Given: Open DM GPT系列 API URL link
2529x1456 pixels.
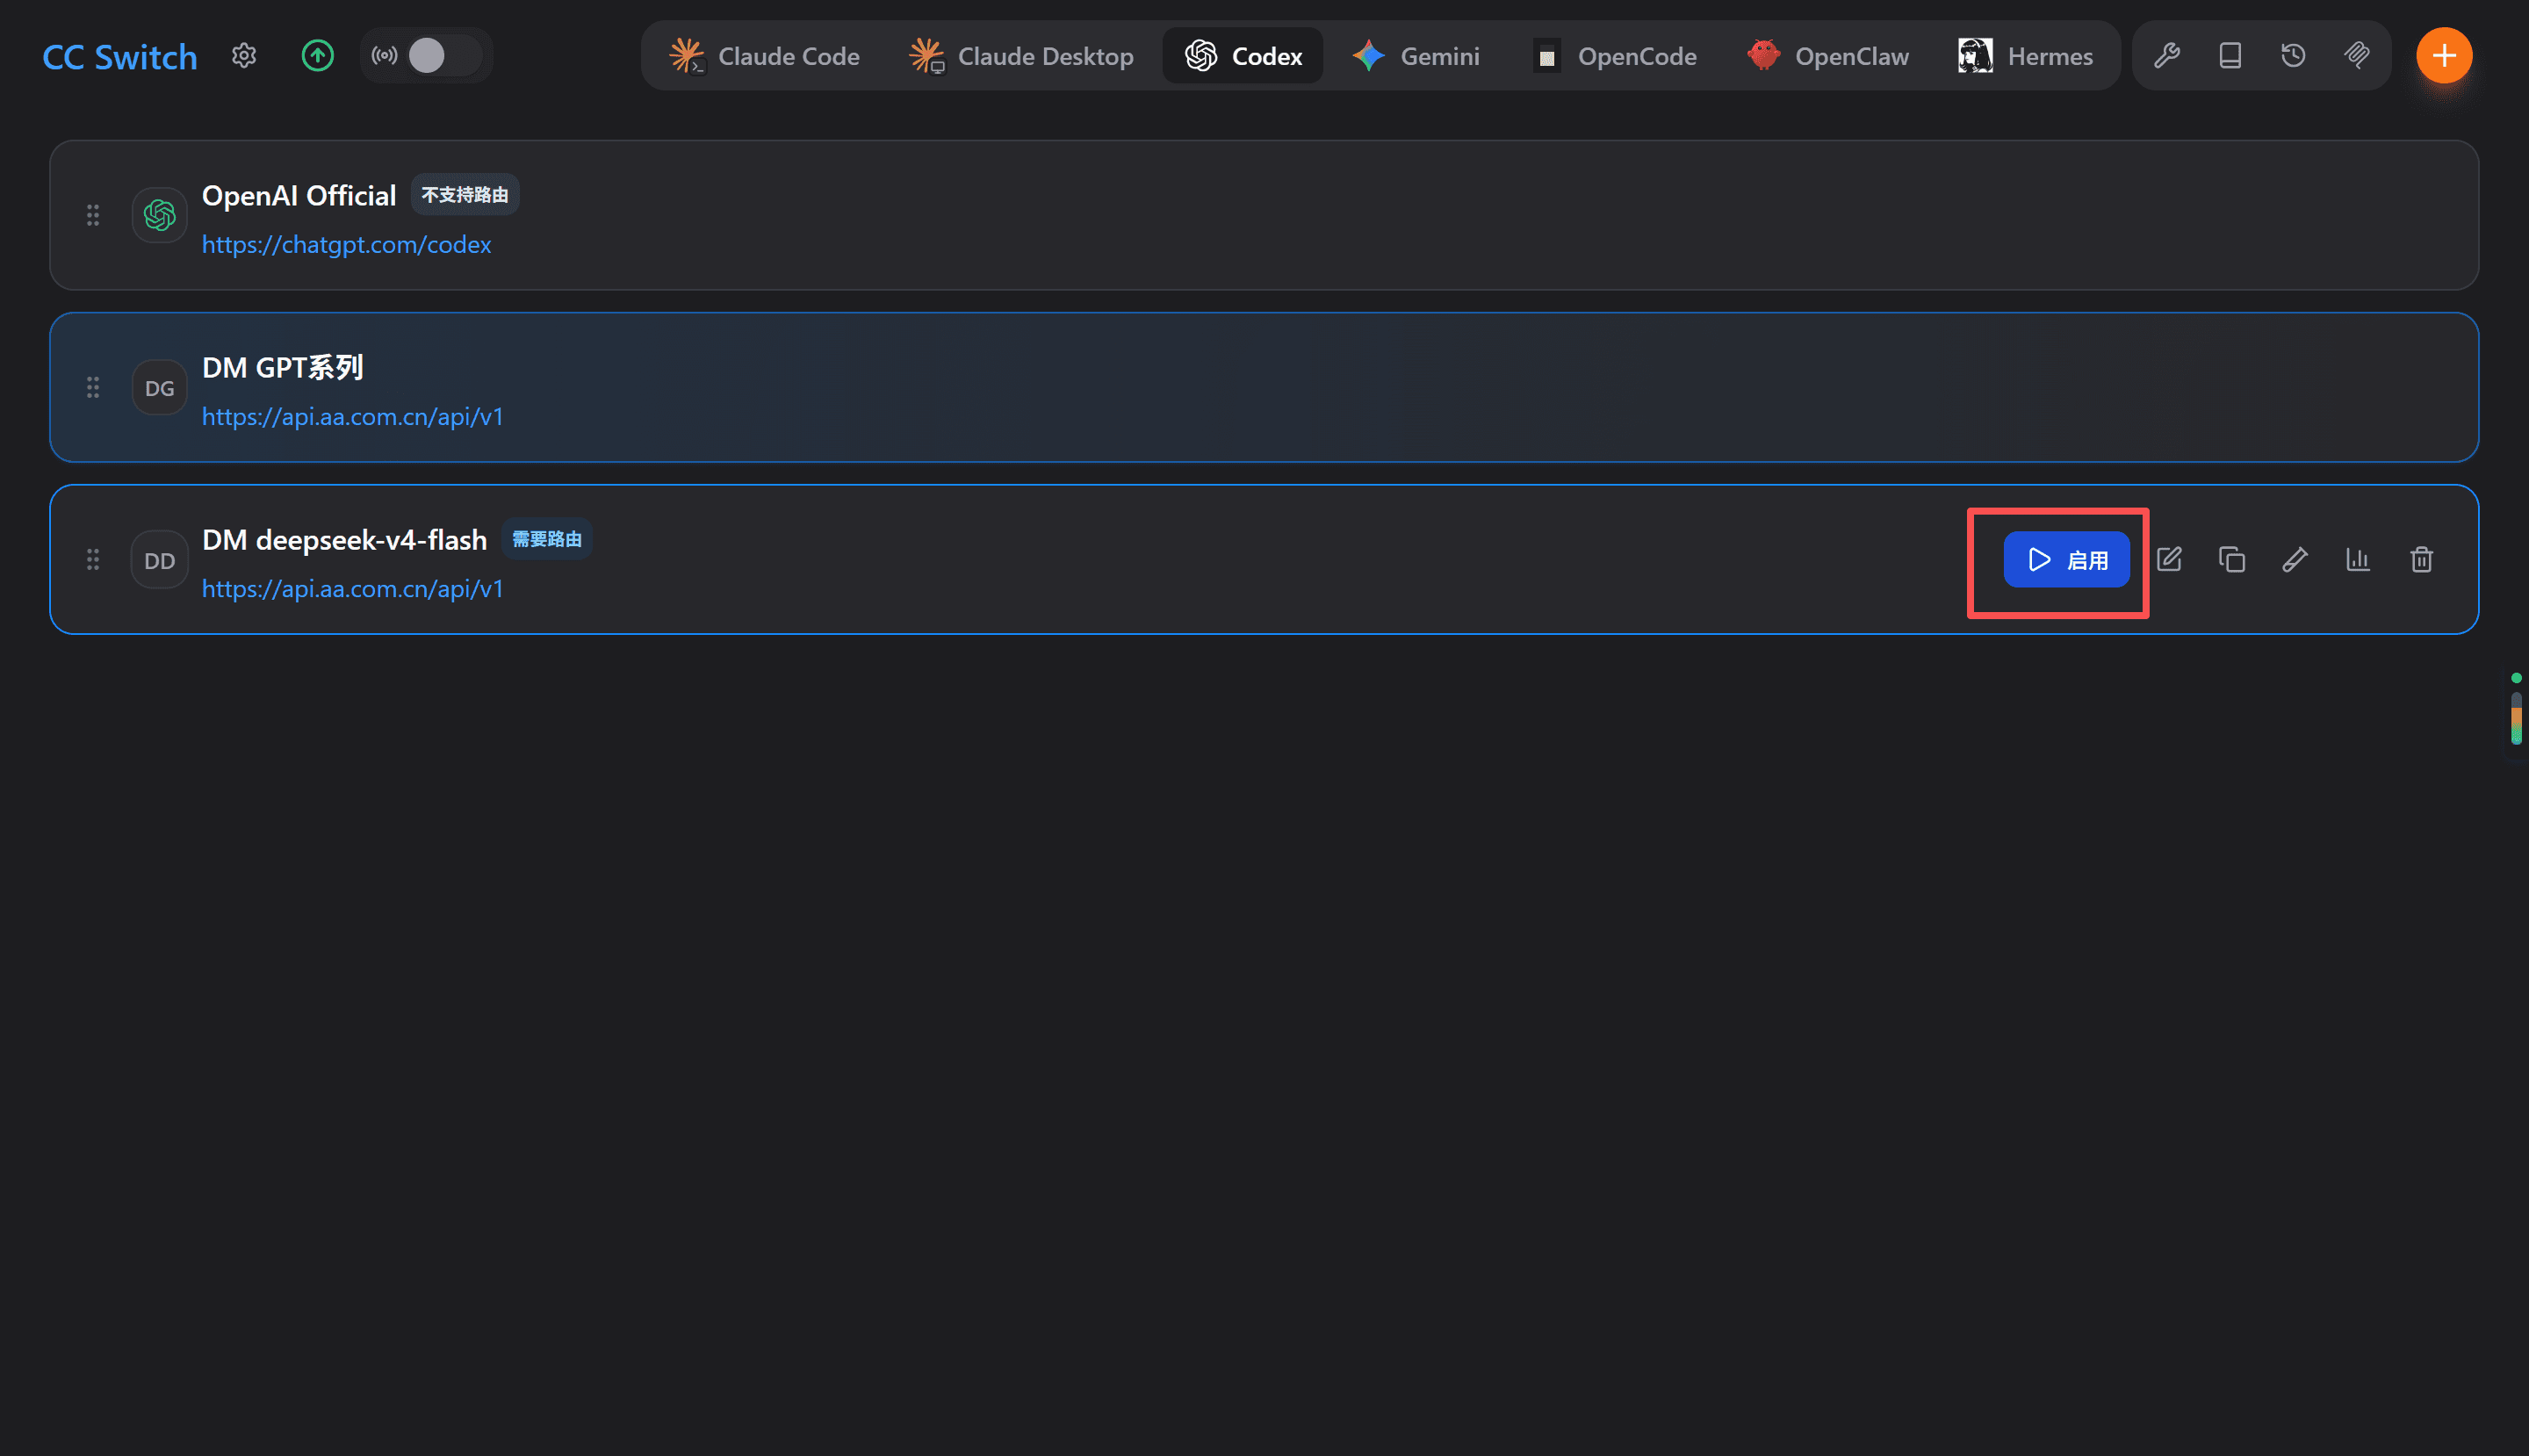Looking at the screenshot, I should click(x=353, y=417).
